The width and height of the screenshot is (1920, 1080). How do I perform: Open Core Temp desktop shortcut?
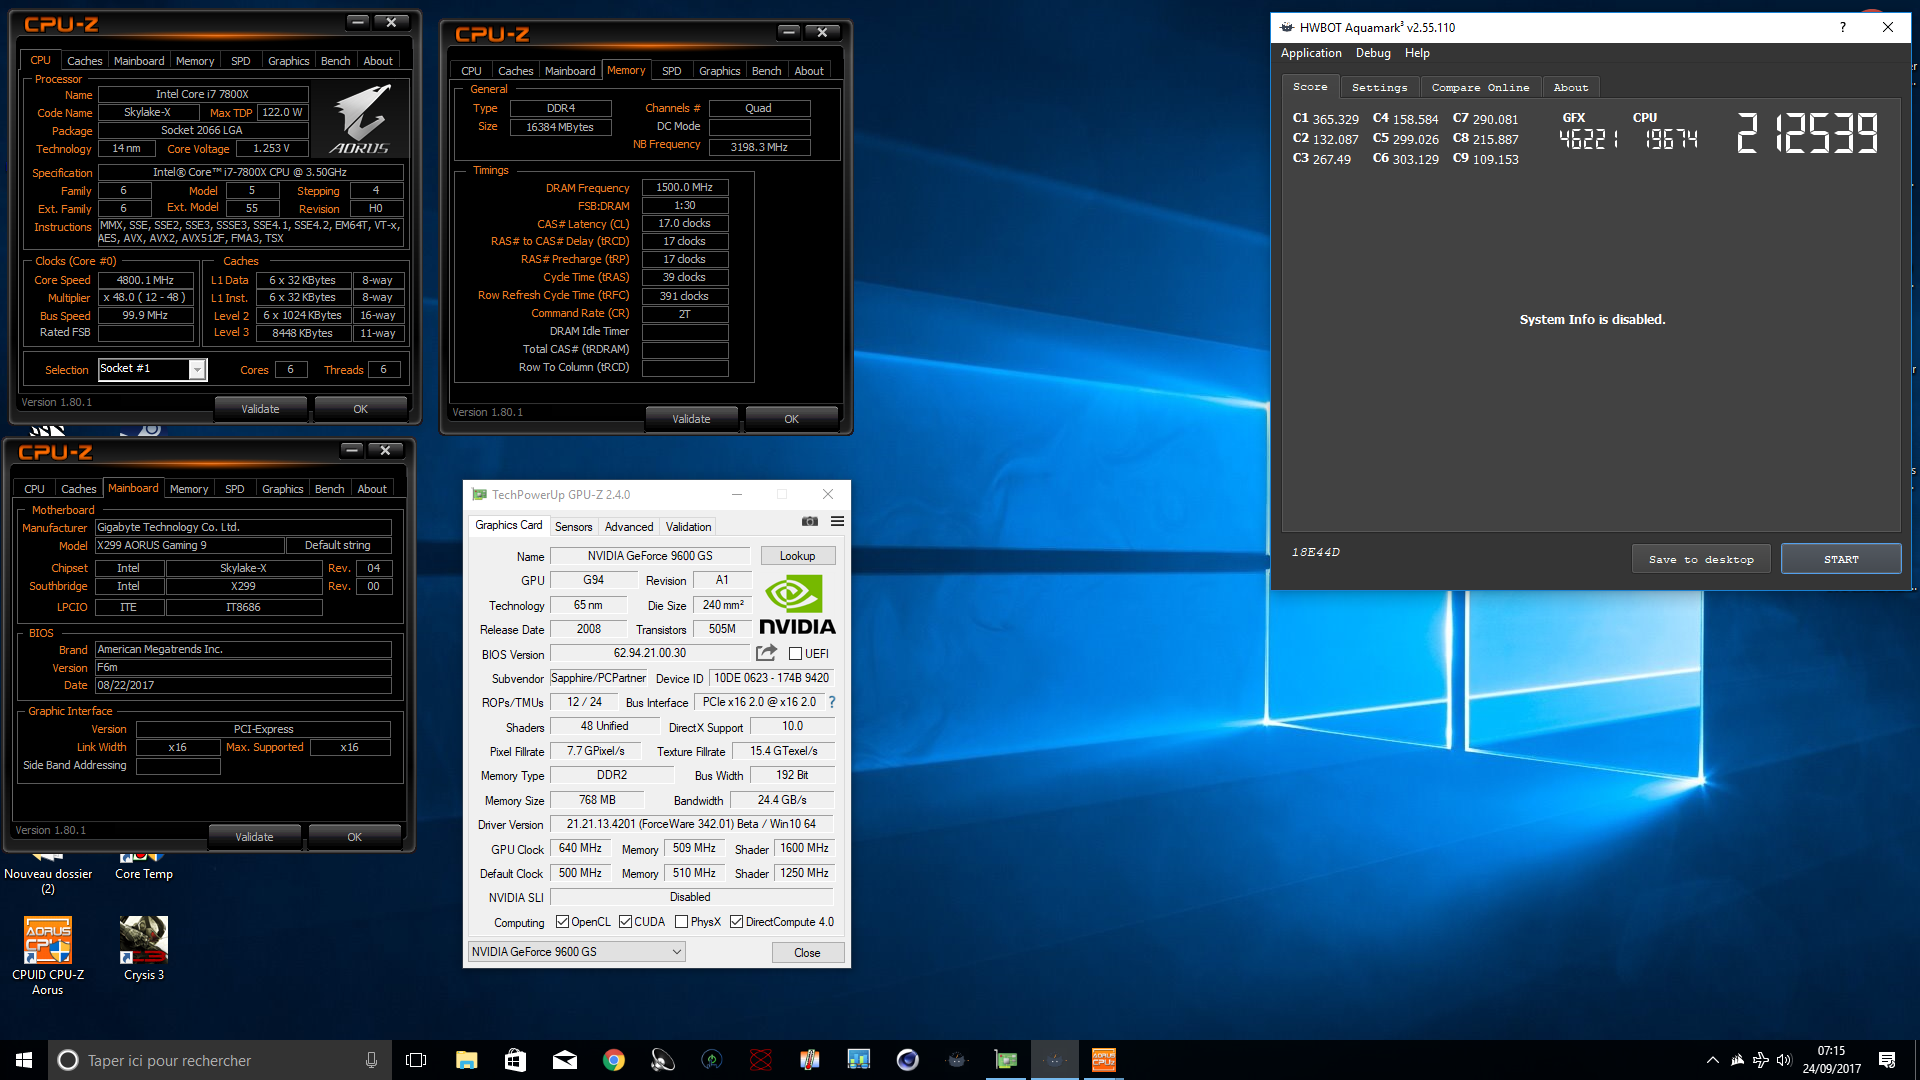coord(144,866)
